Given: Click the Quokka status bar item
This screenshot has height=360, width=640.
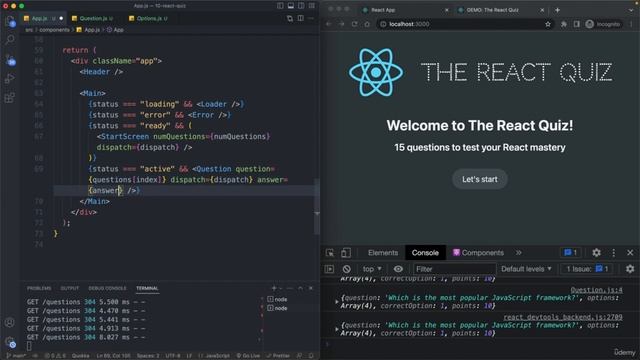Looking at the screenshot, I should pyautogui.click(x=80, y=356).
